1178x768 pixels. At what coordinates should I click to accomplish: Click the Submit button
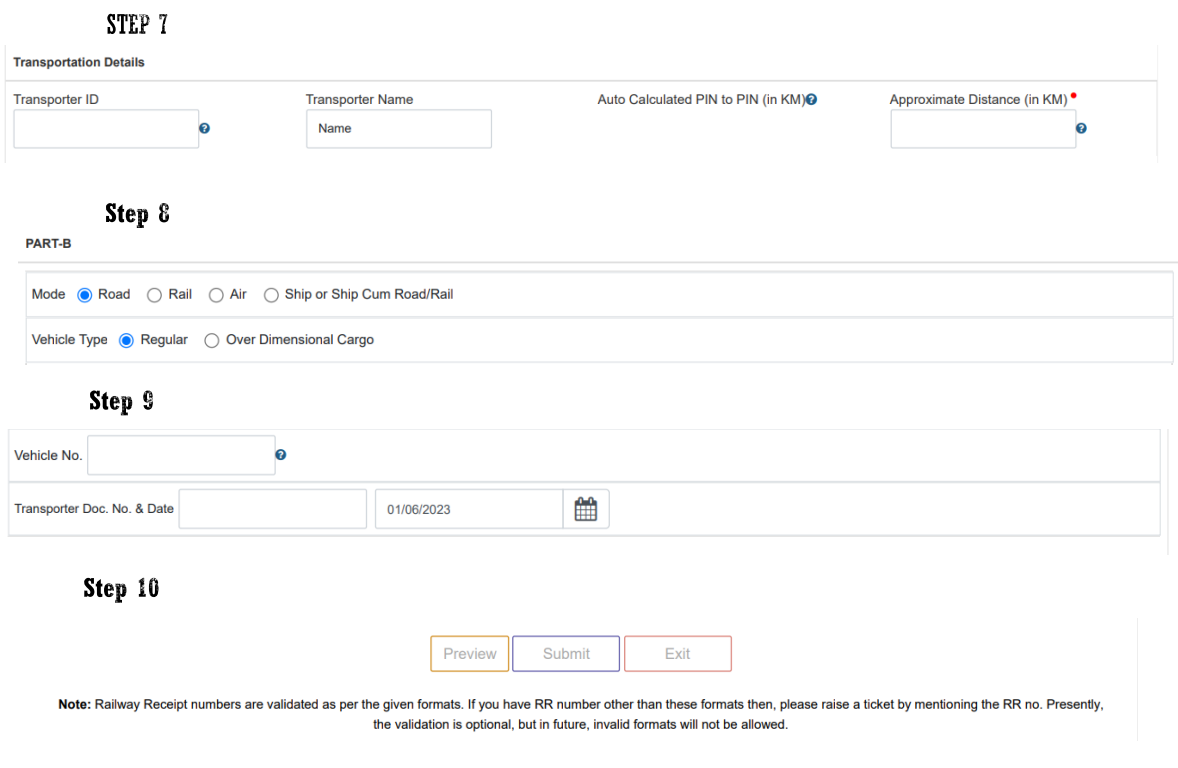pyautogui.click(x=566, y=654)
